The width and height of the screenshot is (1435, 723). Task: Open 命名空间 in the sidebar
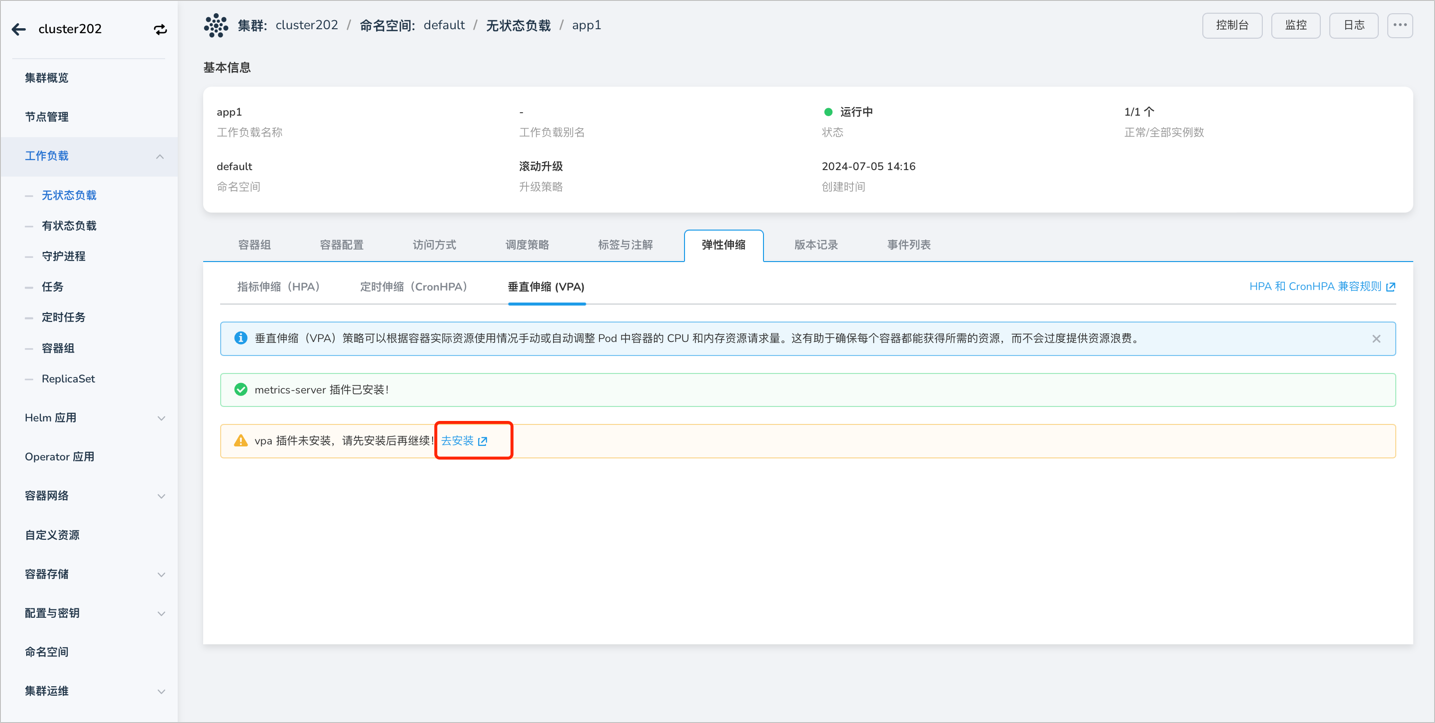[47, 652]
